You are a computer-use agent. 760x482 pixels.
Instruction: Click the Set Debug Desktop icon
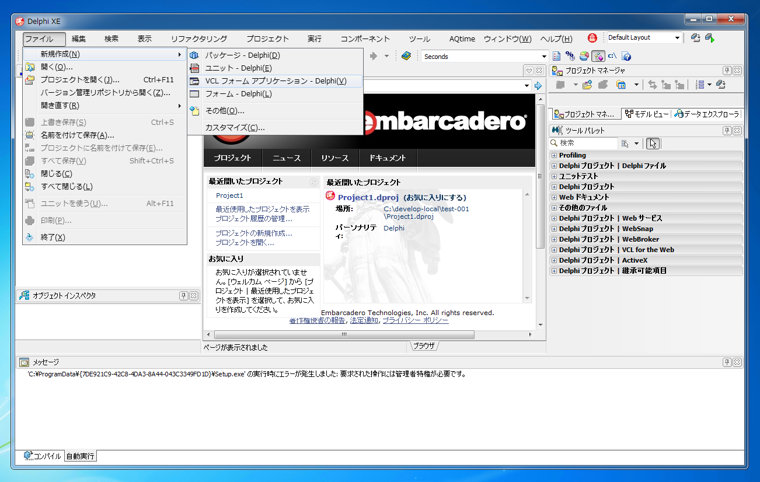click(x=710, y=38)
